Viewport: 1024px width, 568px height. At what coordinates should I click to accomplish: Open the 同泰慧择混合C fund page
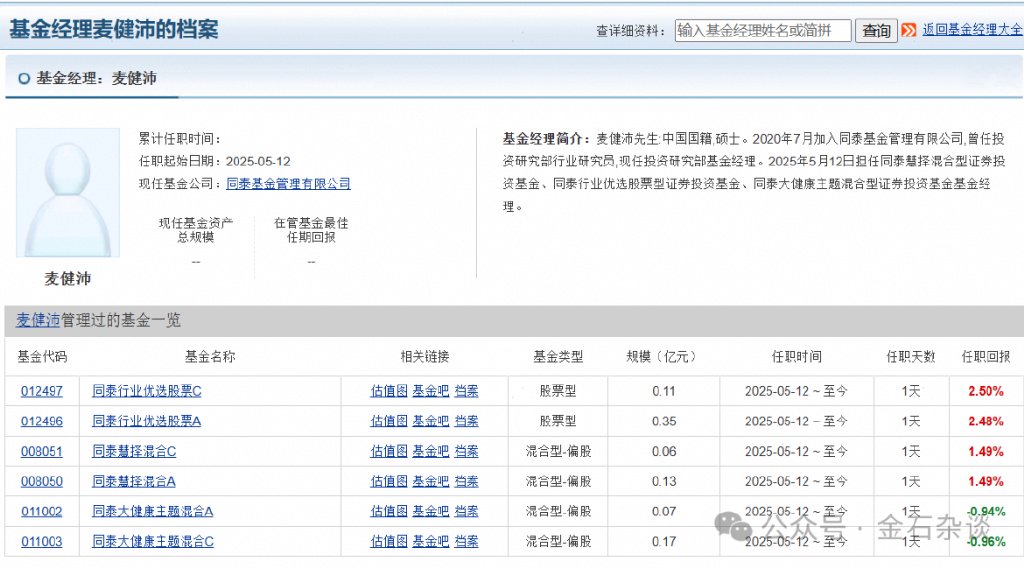click(134, 451)
